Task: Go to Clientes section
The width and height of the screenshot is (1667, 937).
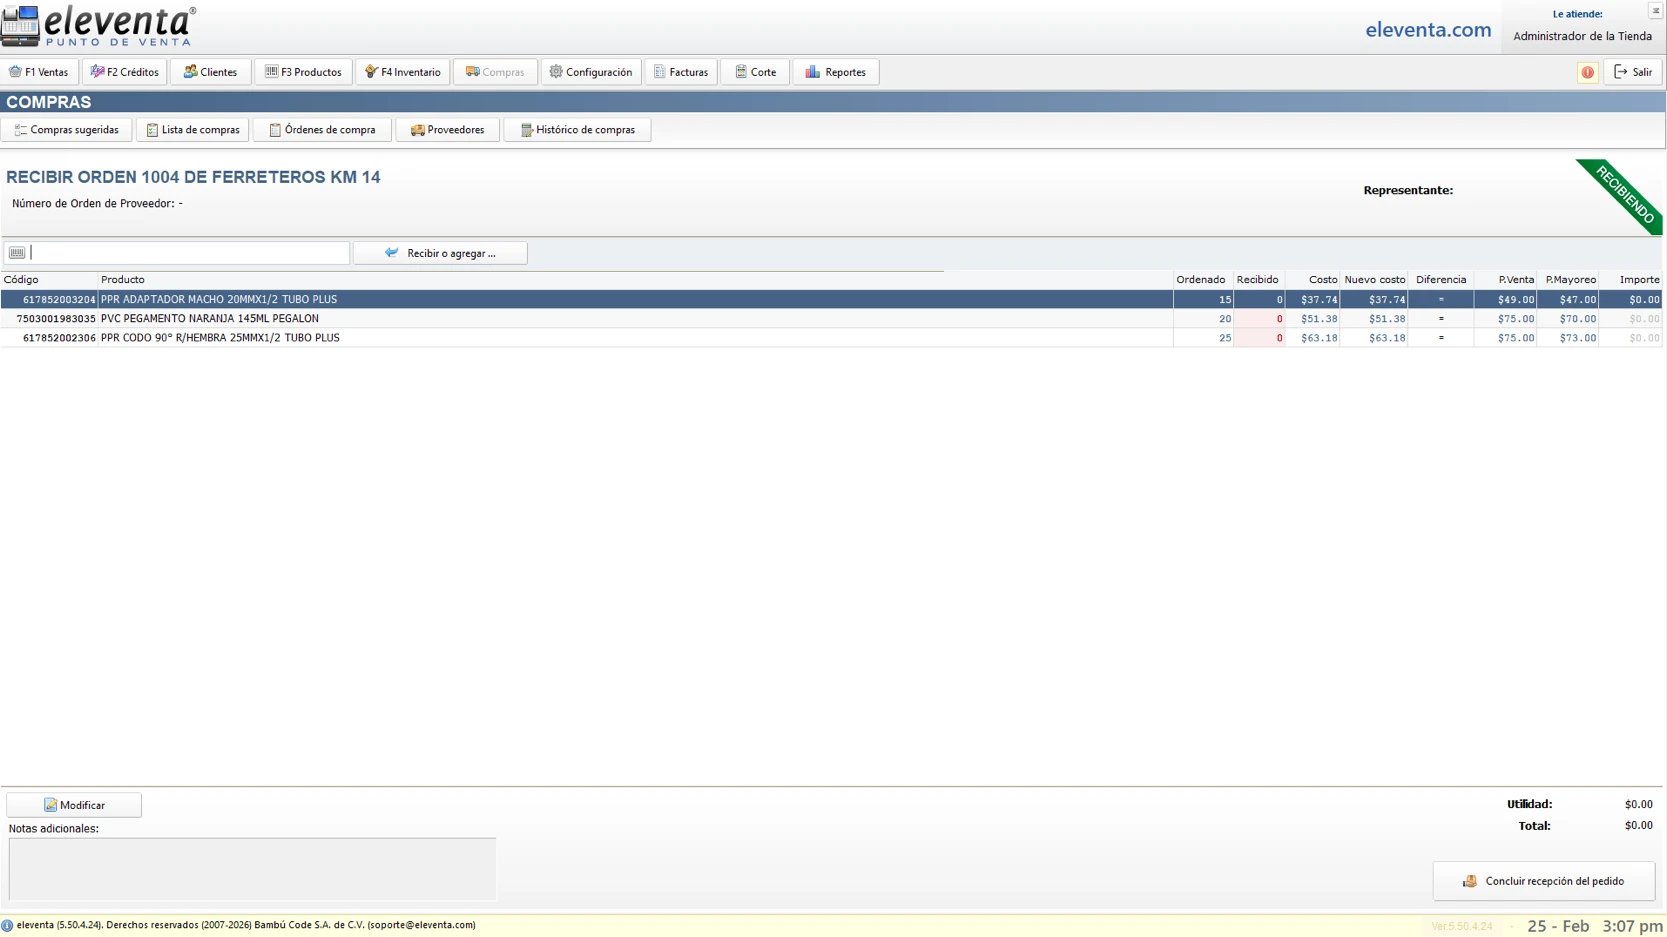Action: click(210, 72)
